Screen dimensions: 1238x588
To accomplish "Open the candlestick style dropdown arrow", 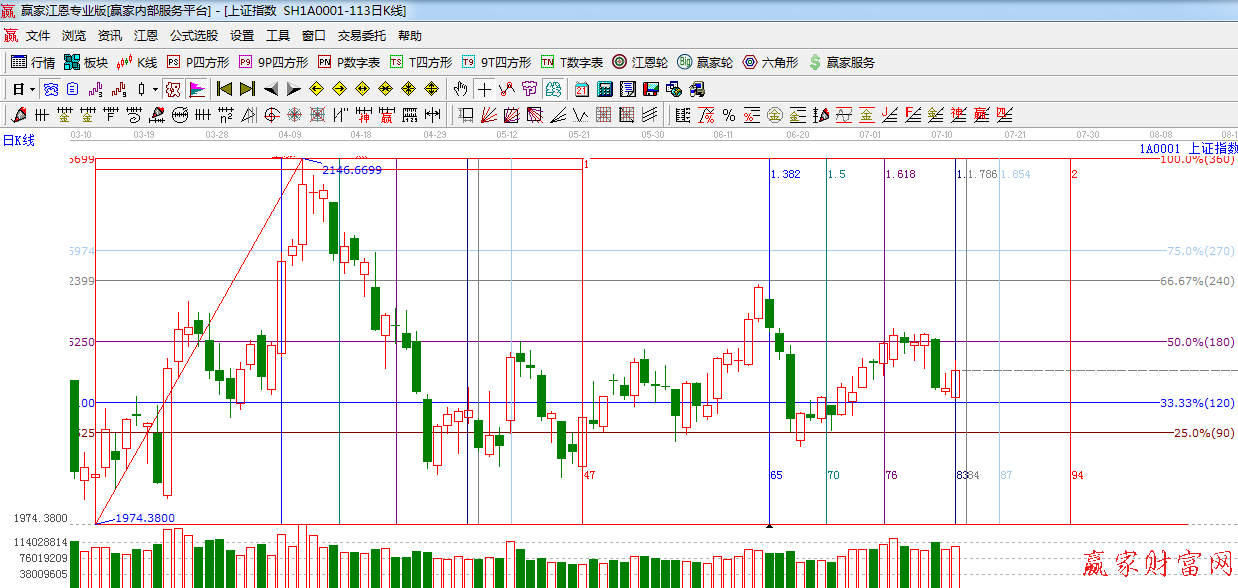I will coord(155,89).
